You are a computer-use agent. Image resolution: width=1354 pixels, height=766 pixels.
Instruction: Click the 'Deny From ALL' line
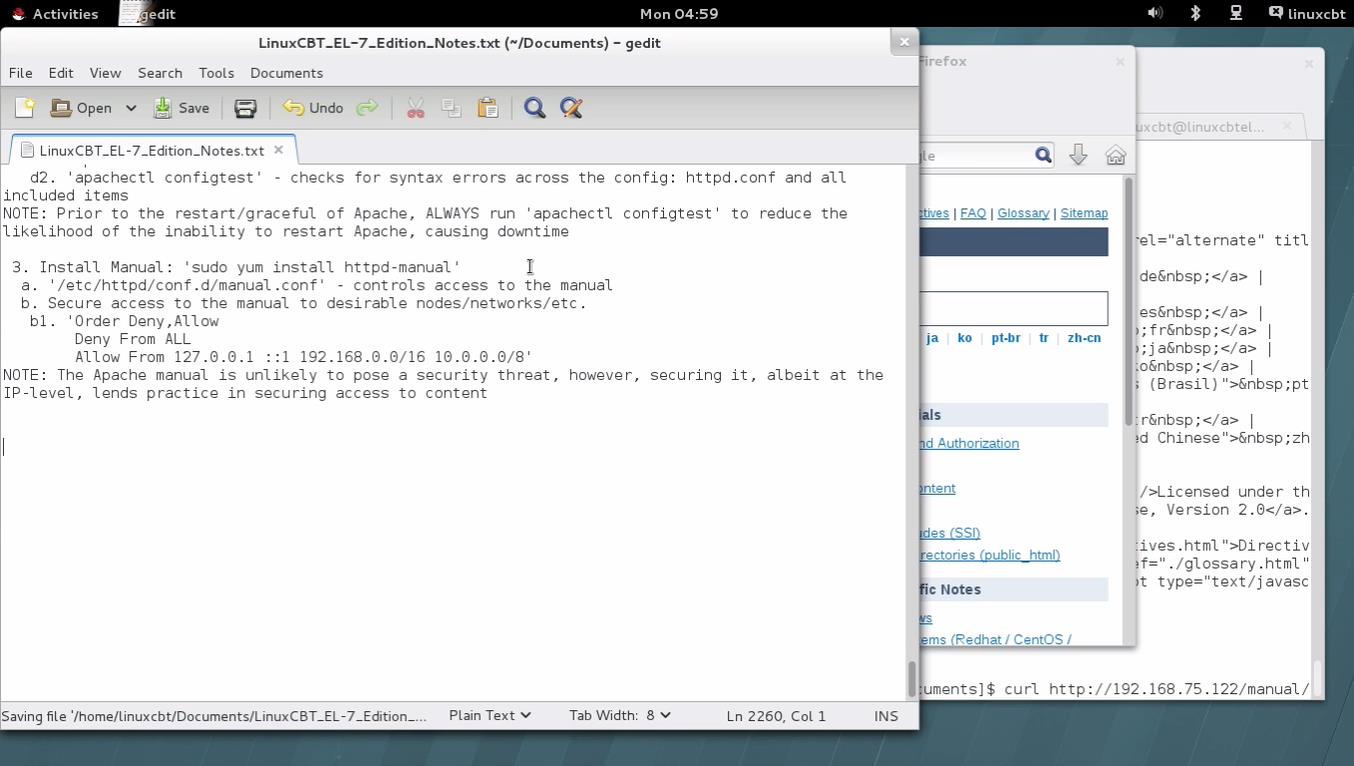coord(132,339)
